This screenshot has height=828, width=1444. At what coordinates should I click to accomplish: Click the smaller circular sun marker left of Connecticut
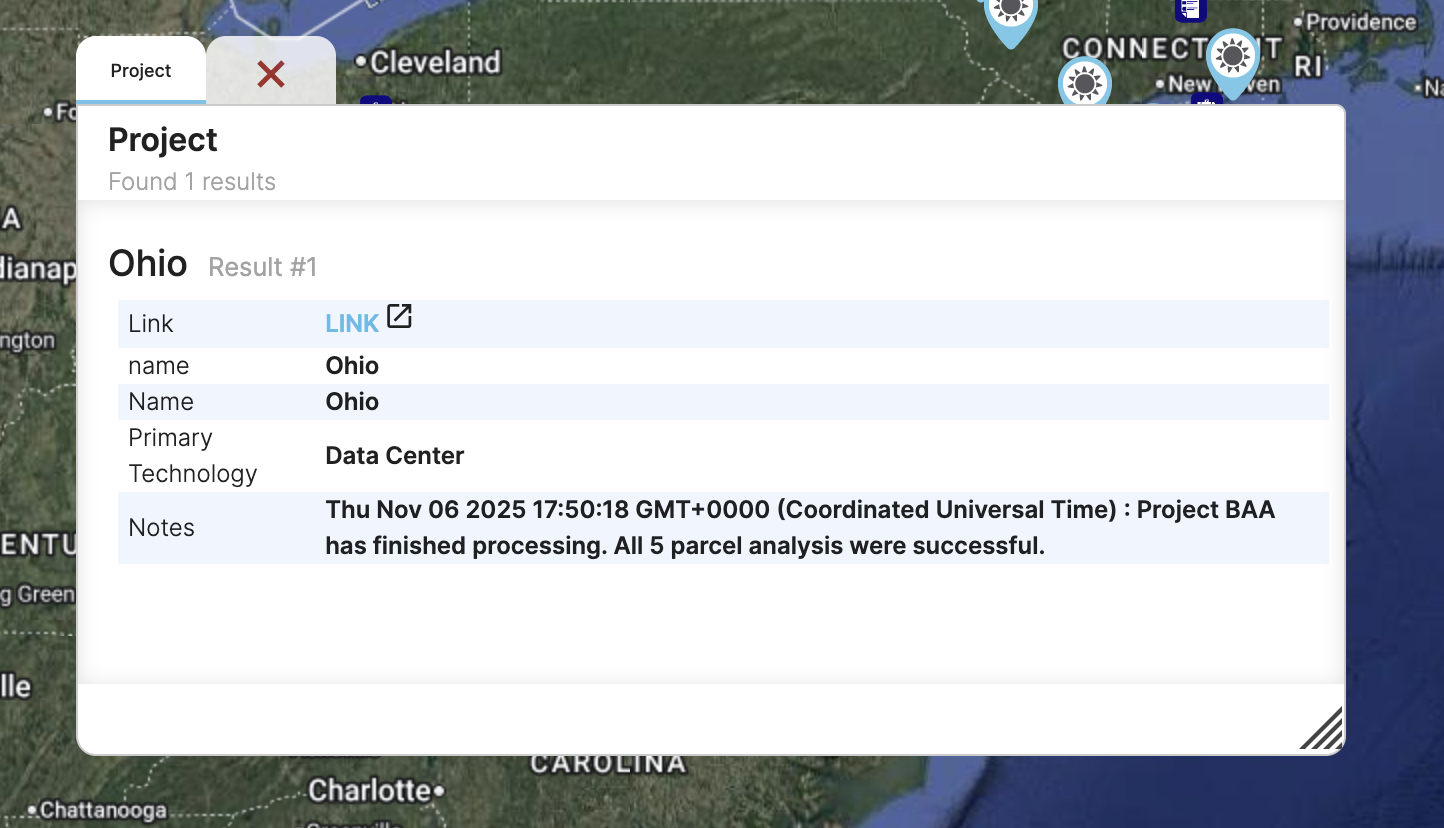[x=1084, y=84]
